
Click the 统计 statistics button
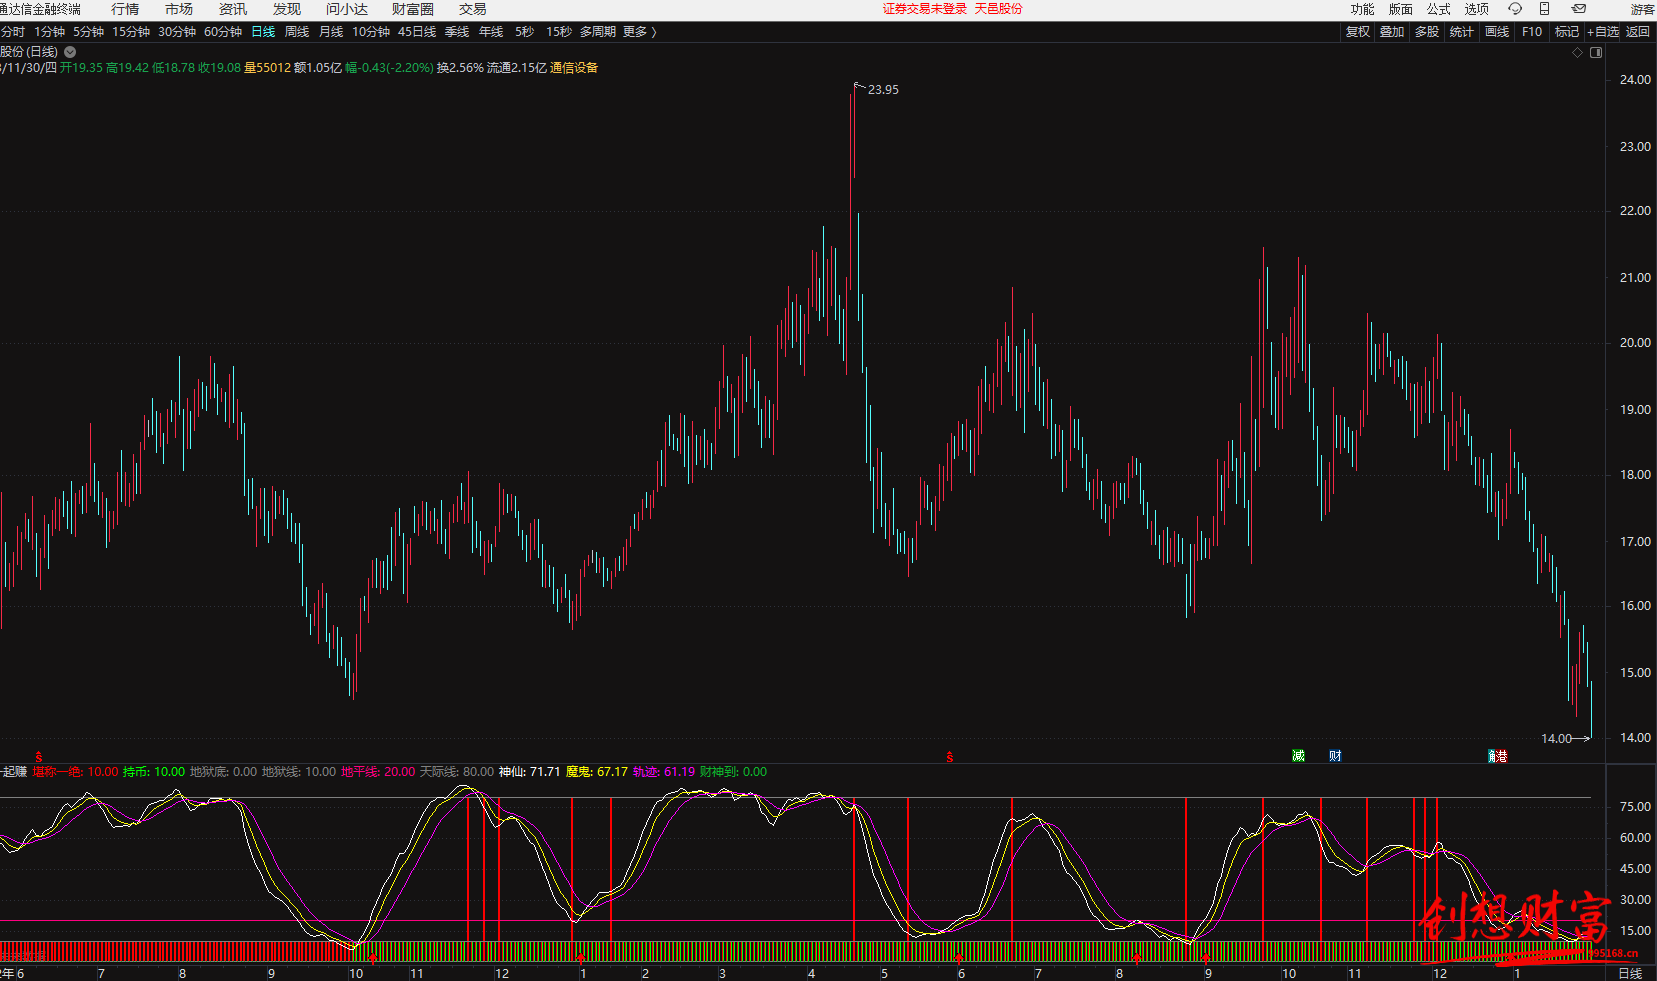point(1462,32)
